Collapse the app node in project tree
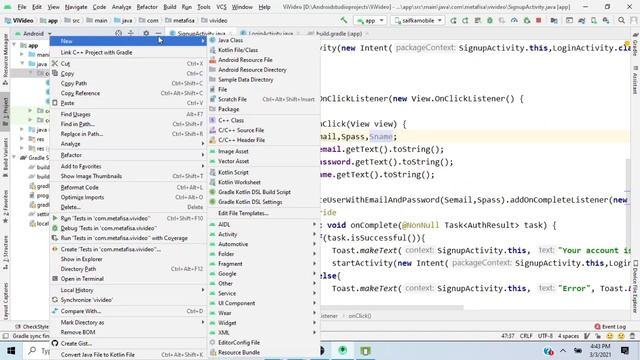 [x=15, y=45]
